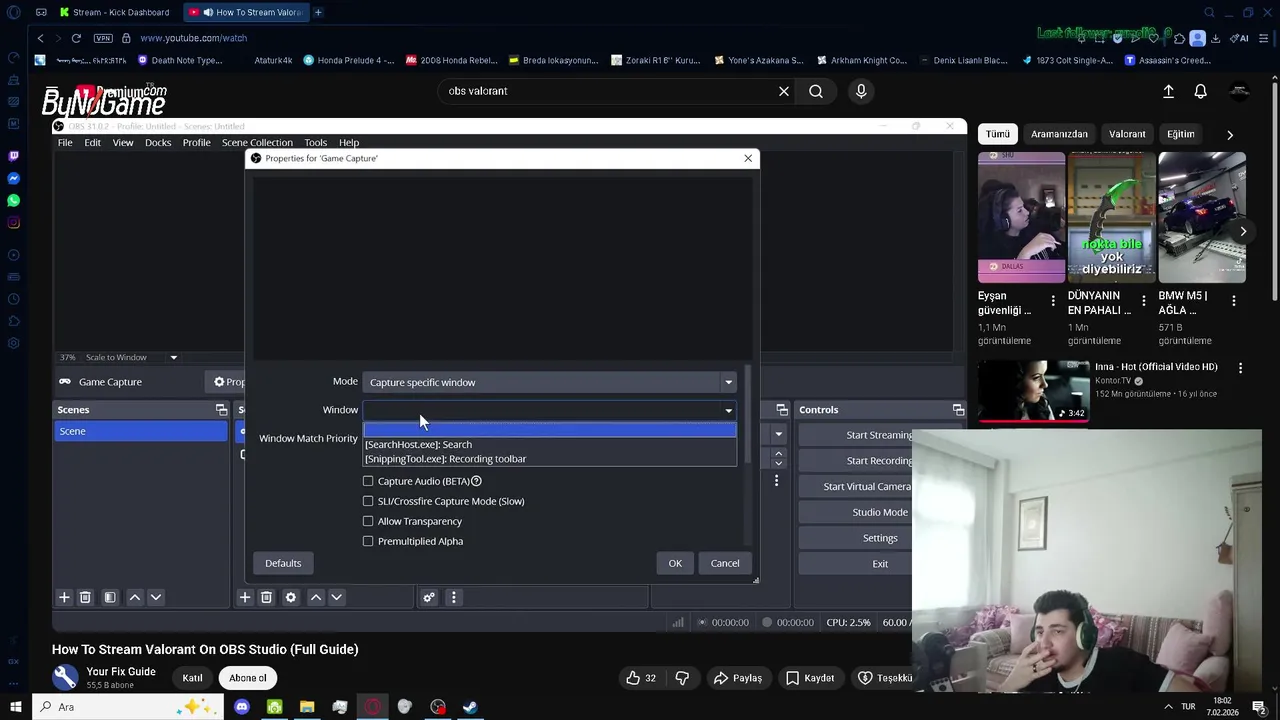Open Audio Mixer advanced gears icon
The width and height of the screenshot is (1280, 720).
coord(429,597)
